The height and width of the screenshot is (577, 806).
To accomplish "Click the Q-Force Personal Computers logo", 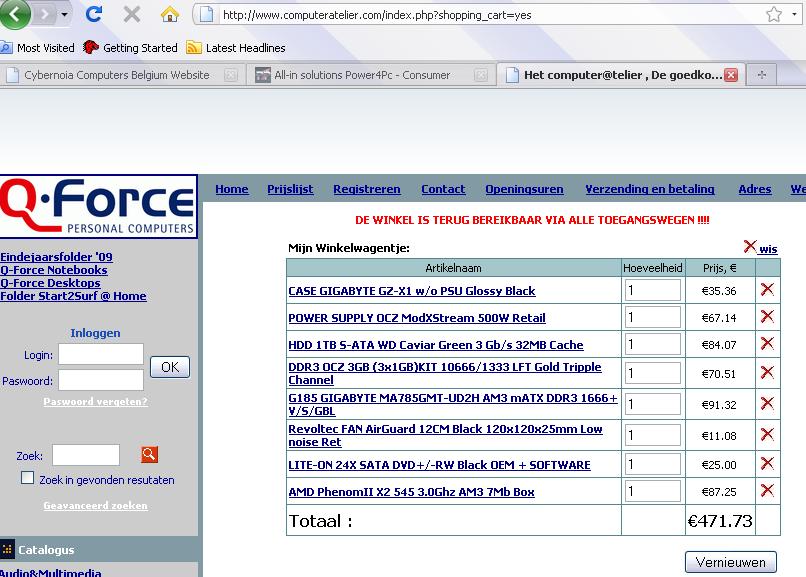I will 98,207.
